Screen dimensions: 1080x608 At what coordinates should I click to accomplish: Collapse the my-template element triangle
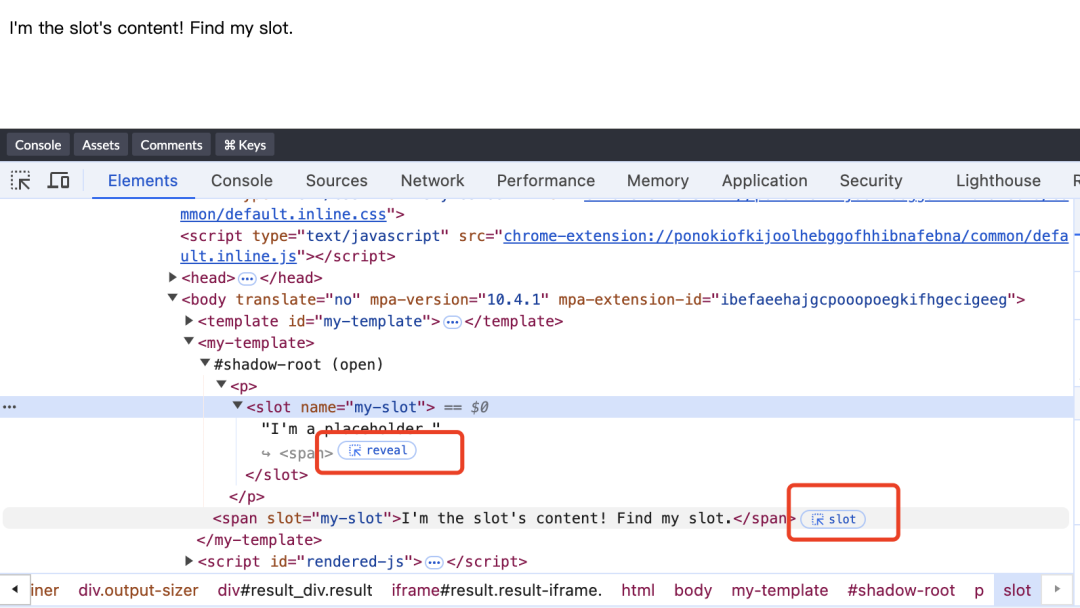(189, 342)
